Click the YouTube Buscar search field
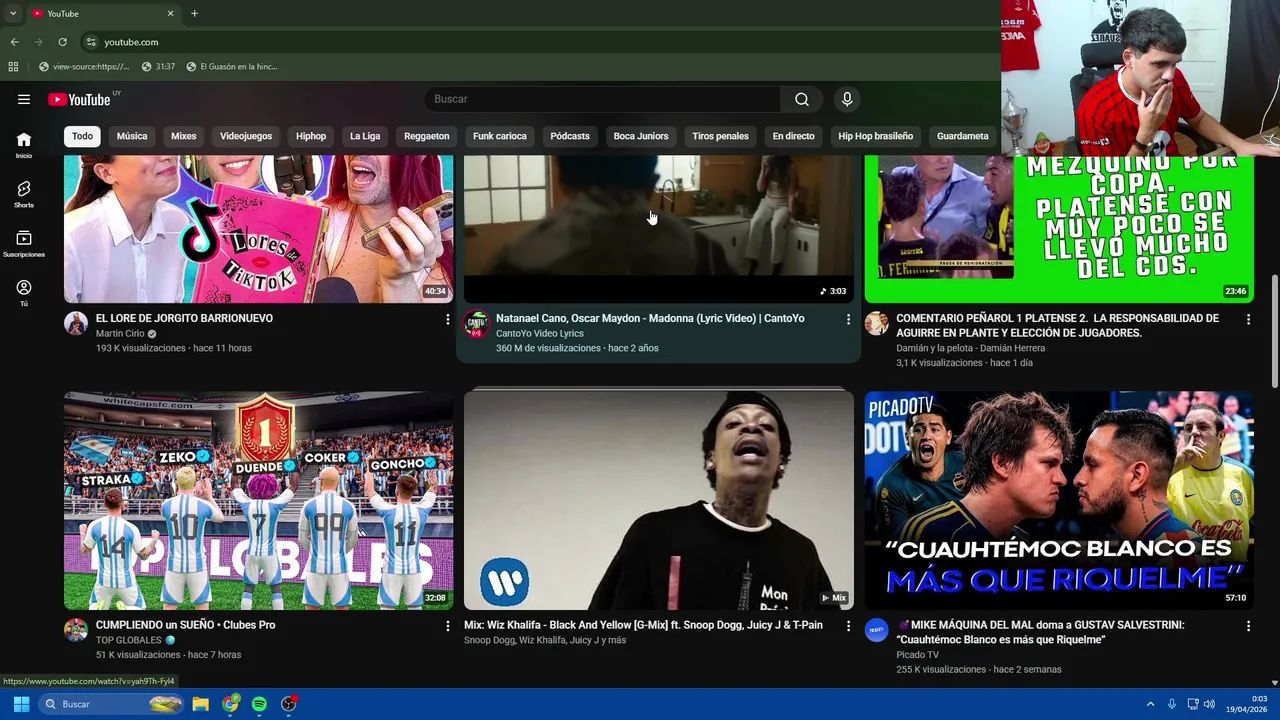Image resolution: width=1280 pixels, height=720 pixels. [x=604, y=99]
